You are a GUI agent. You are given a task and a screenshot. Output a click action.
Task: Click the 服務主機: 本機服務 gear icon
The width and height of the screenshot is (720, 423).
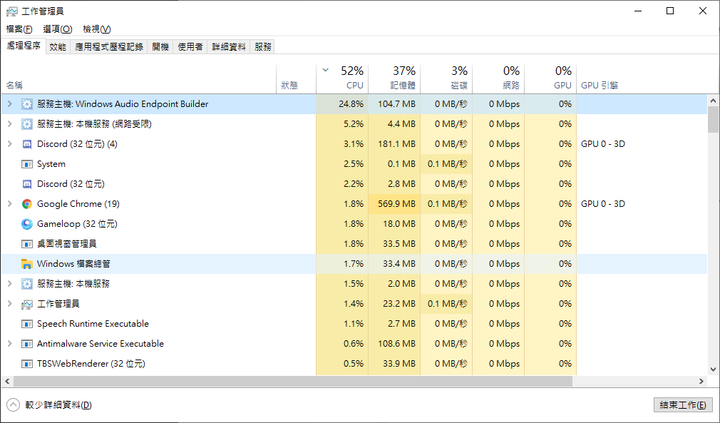pyautogui.click(x=27, y=284)
